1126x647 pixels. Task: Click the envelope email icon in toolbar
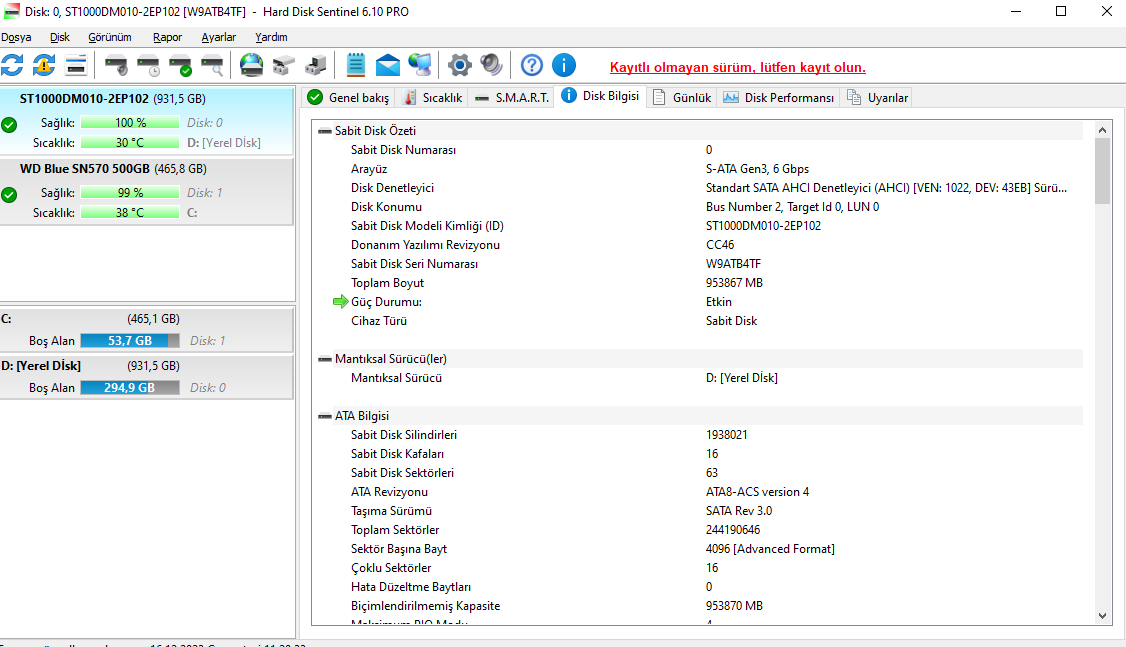tap(388, 66)
